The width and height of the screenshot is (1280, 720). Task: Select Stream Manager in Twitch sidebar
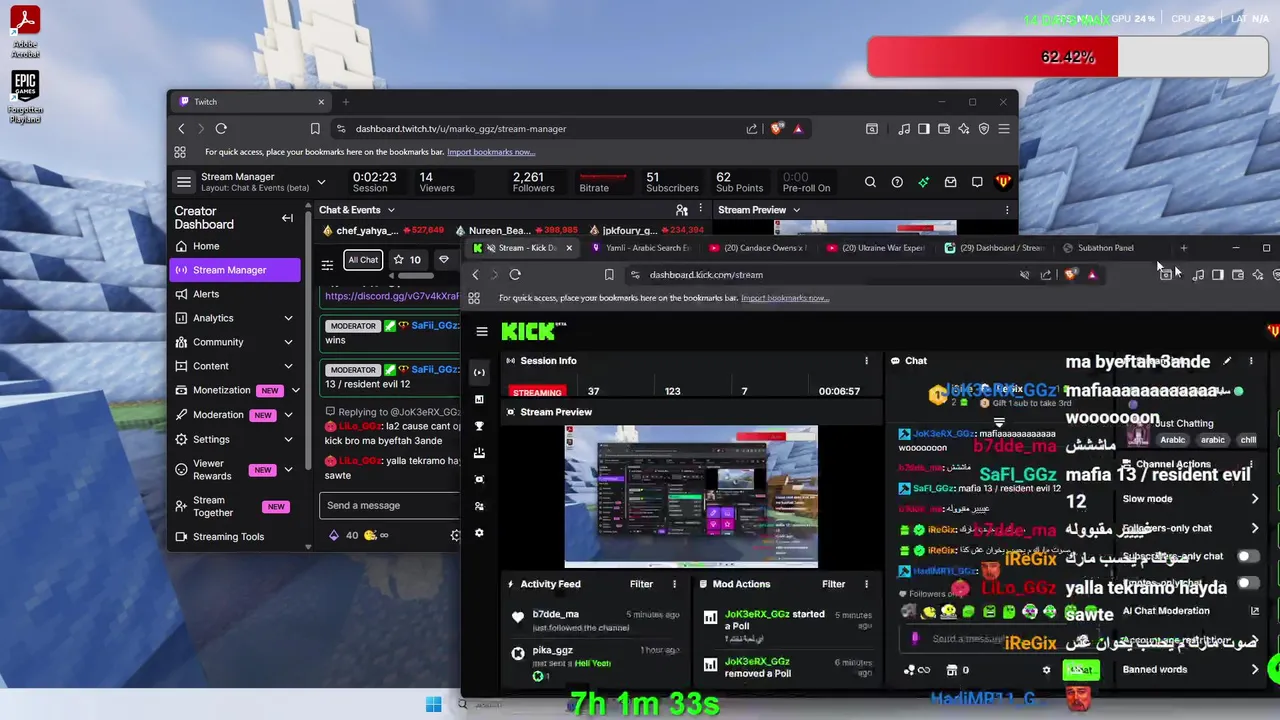click(235, 270)
